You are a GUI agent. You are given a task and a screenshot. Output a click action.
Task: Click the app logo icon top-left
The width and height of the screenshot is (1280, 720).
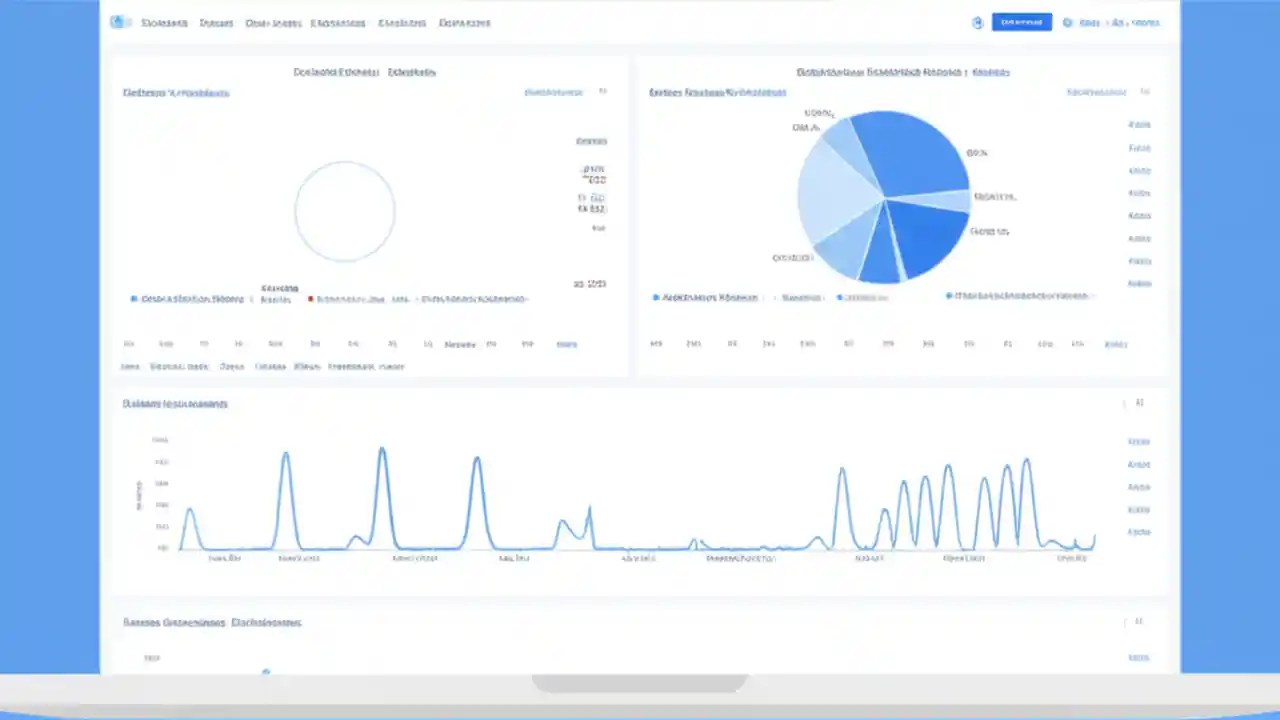[120, 22]
